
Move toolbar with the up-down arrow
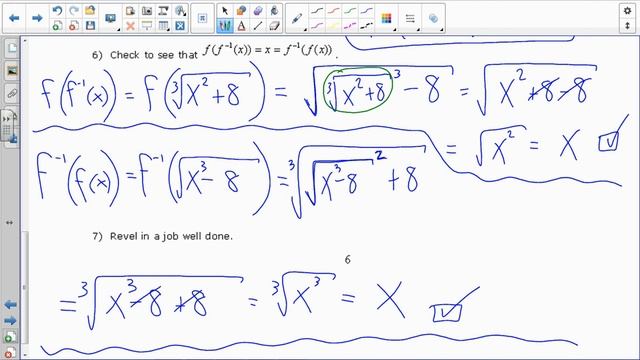(627, 26)
